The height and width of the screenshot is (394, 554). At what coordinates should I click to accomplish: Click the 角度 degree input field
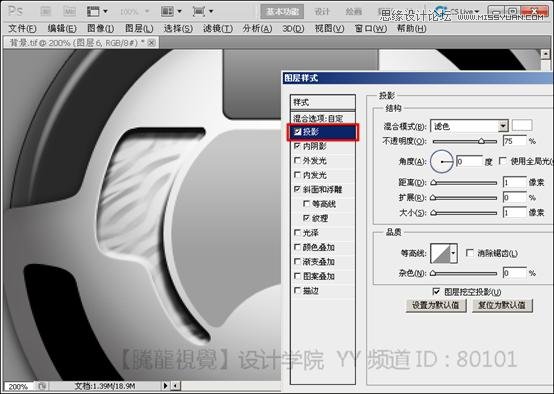coord(469,161)
